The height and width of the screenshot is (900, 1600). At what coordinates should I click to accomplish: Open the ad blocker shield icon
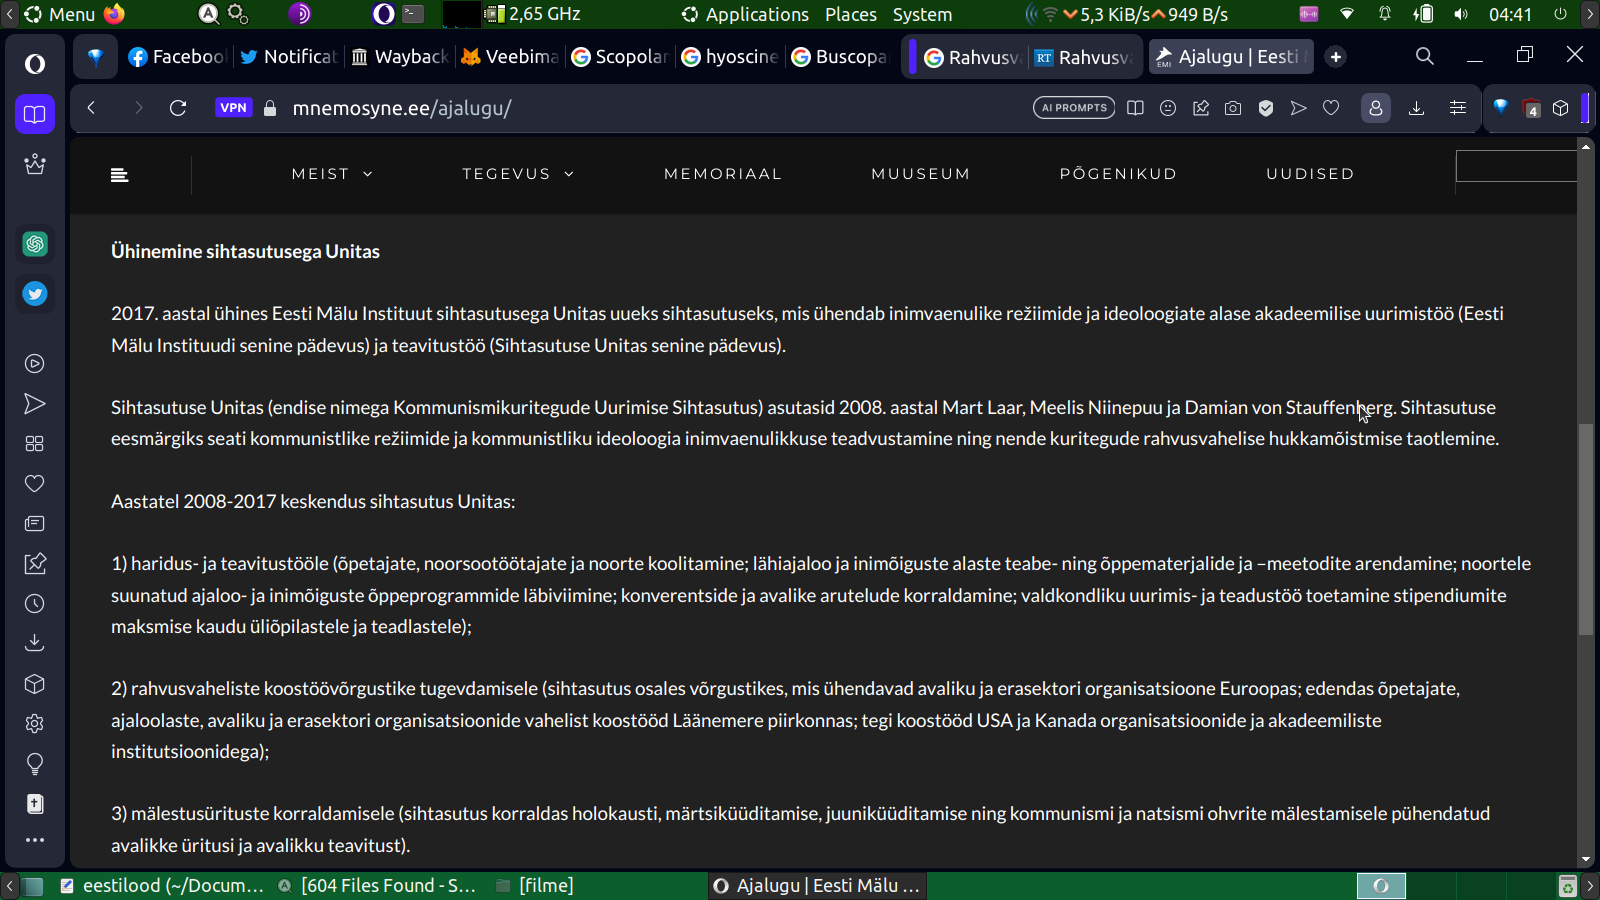(x=1266, y=108)
